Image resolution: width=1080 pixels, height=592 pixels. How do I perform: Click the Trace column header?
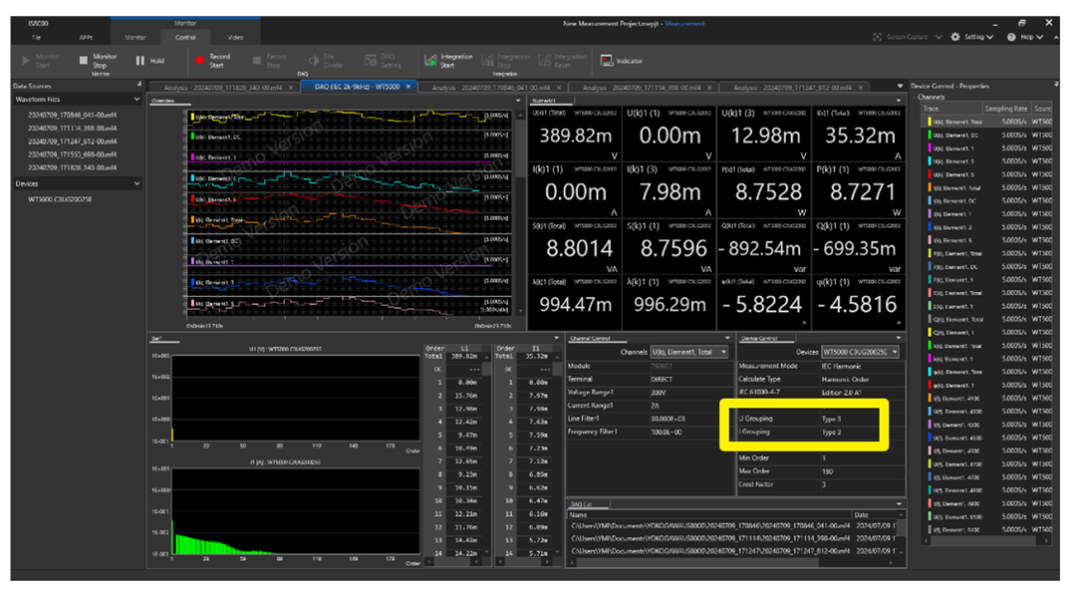point(952,108)
